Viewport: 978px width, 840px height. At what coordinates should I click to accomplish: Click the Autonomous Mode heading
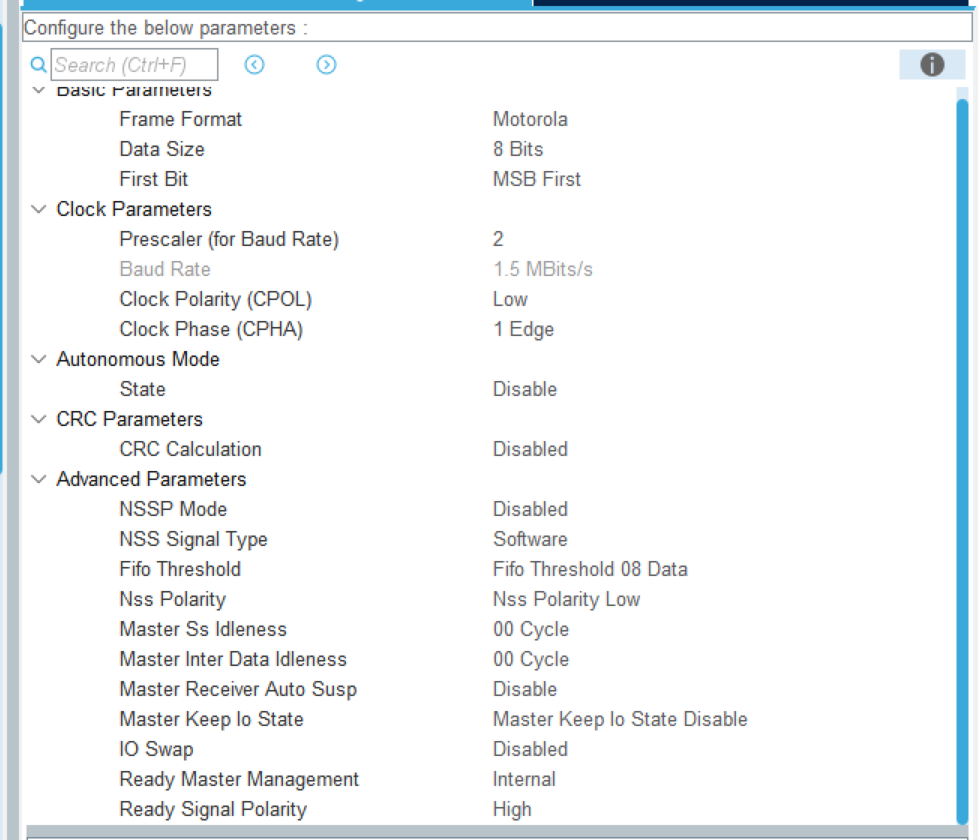tap(138, 359)
